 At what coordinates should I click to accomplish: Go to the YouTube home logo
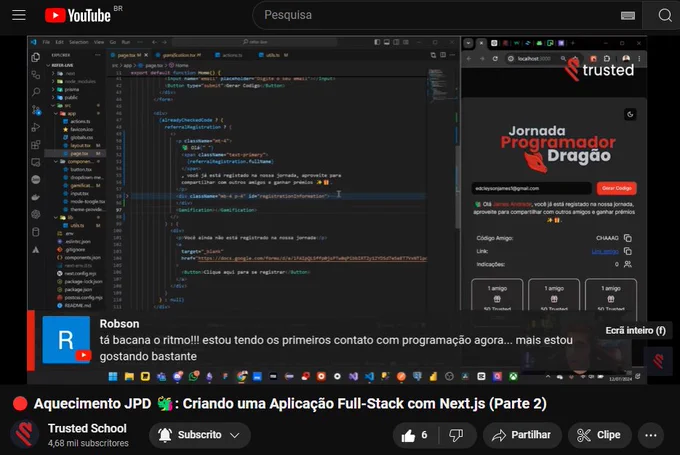[78, 15]
